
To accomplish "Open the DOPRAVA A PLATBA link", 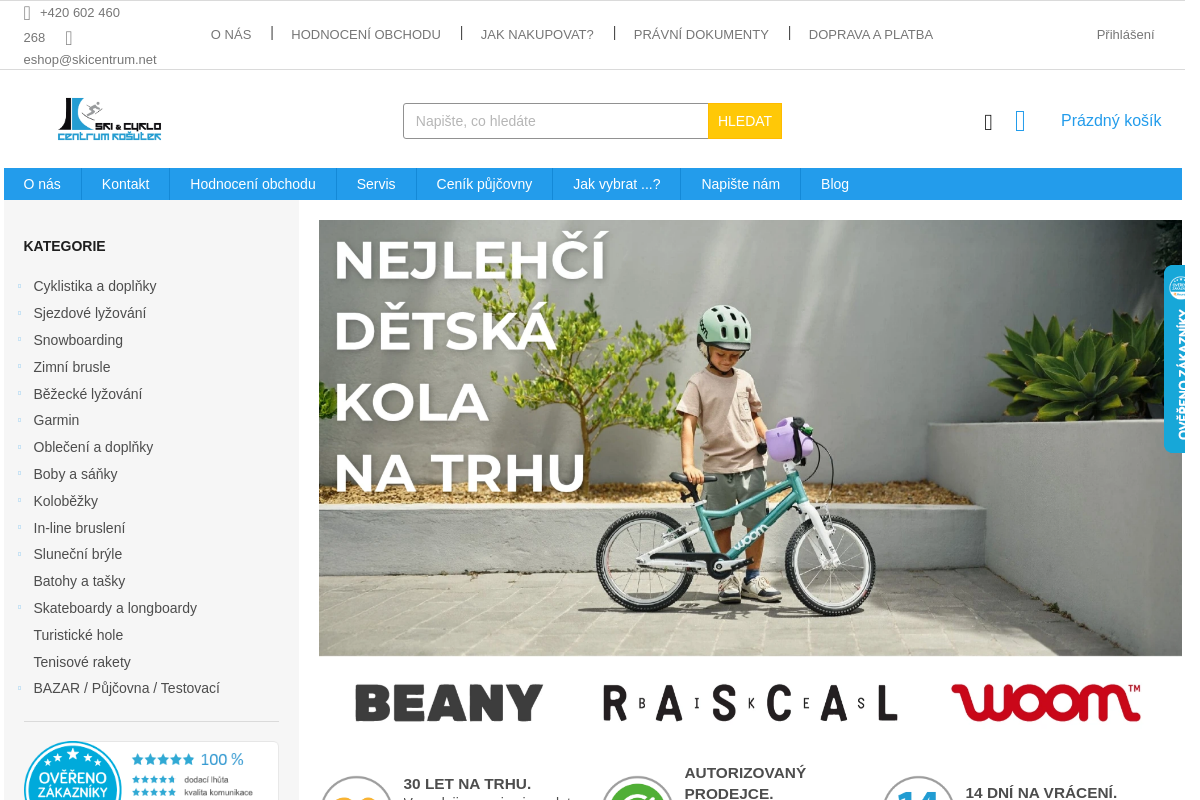I will click(x=871, y=34).
